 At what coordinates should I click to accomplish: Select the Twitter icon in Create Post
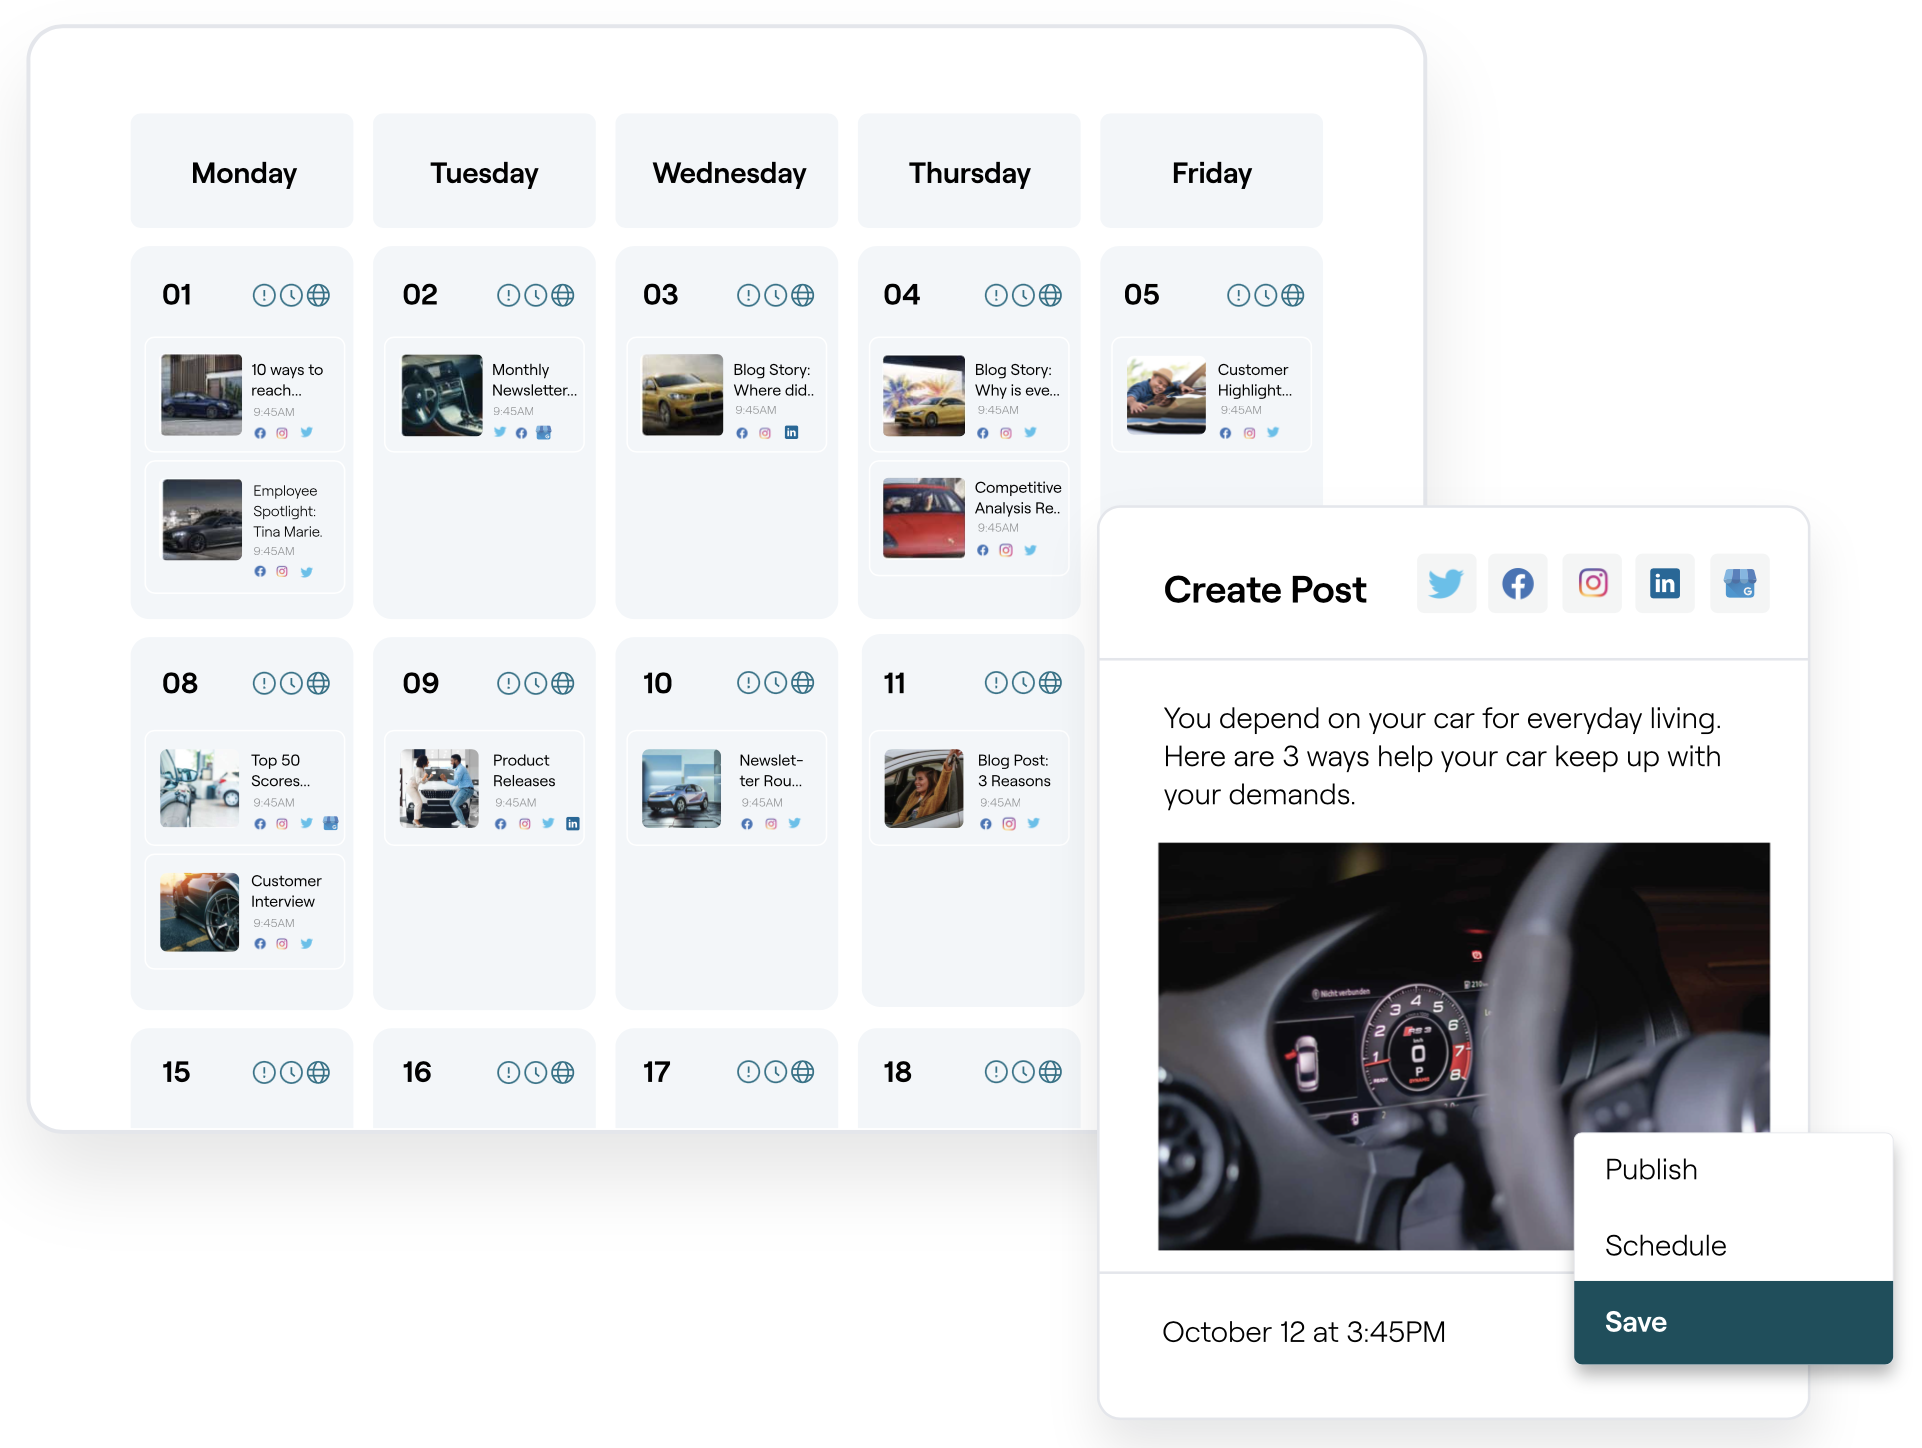[1446, 583]
